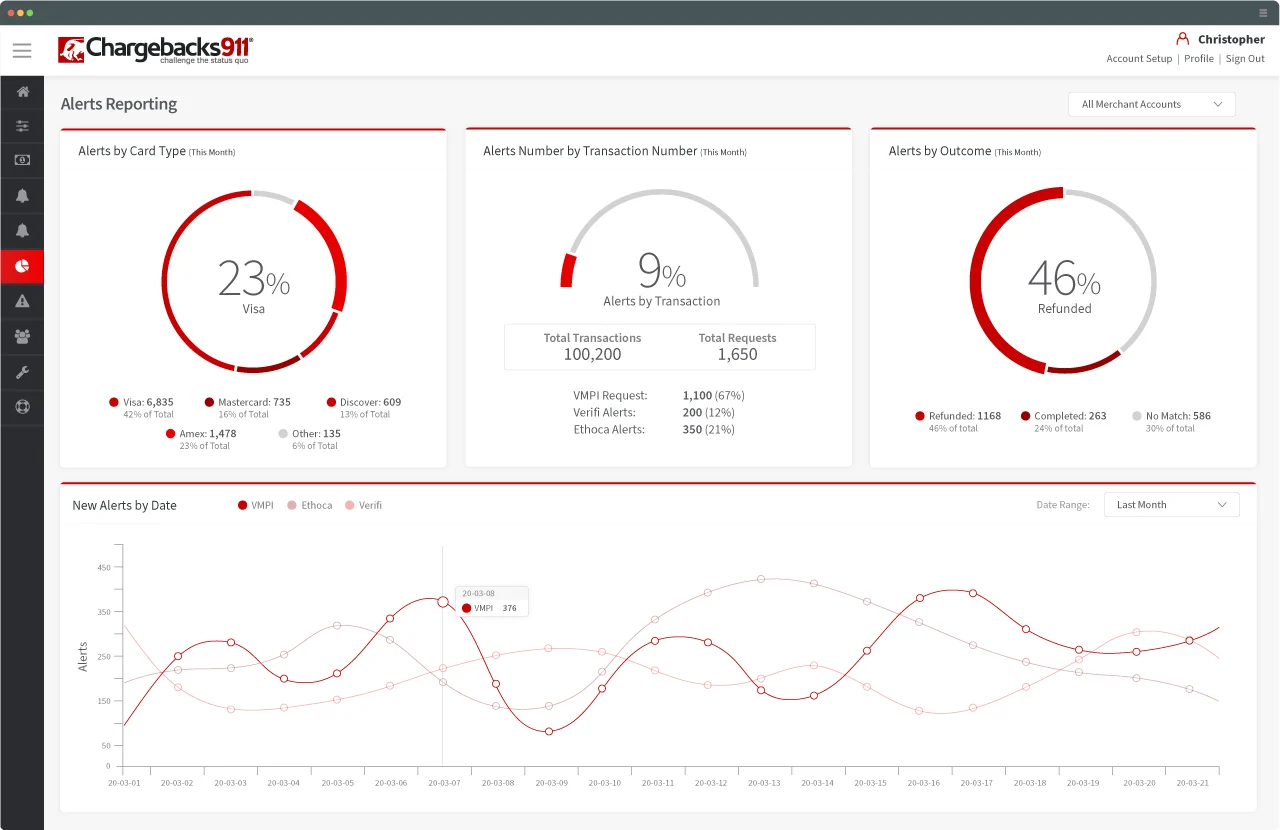The width and height of the screenshot is (1280, 830).
Task: Select the filters sliders icon in sidebar
Action: [x=22, y=126]
